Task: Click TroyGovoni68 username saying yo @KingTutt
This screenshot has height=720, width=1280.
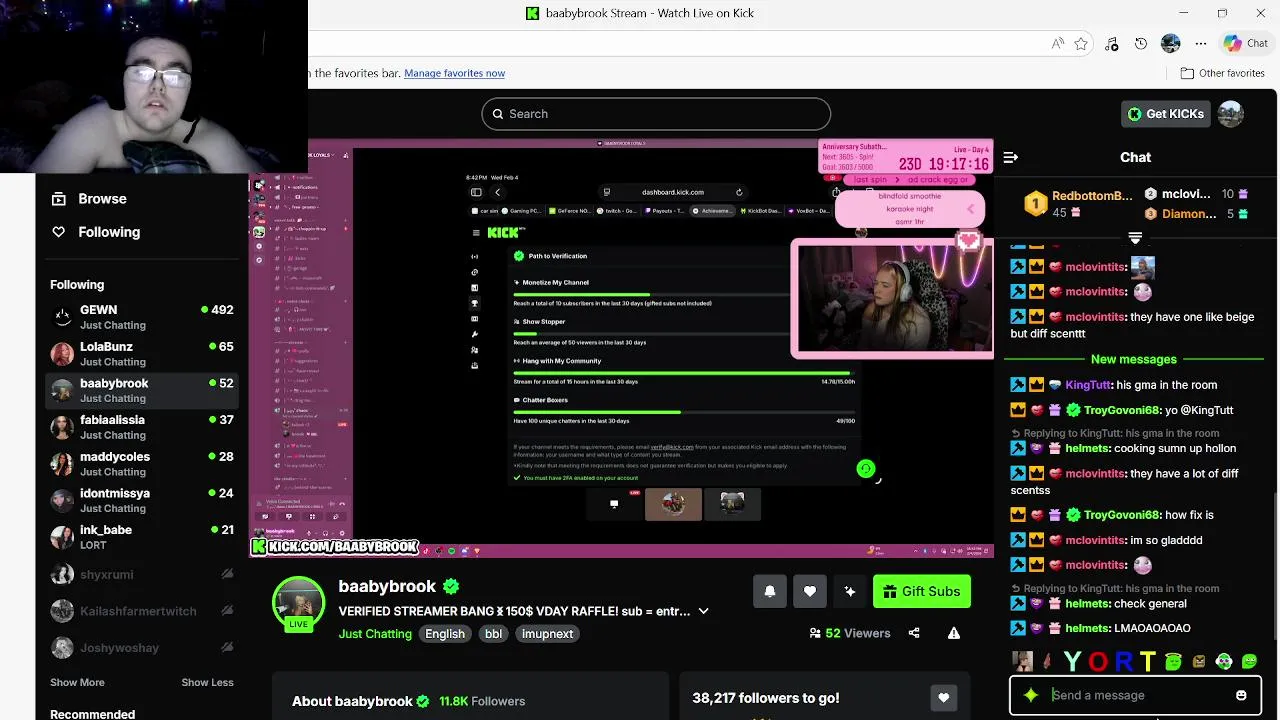Action: pos(1121,410)
